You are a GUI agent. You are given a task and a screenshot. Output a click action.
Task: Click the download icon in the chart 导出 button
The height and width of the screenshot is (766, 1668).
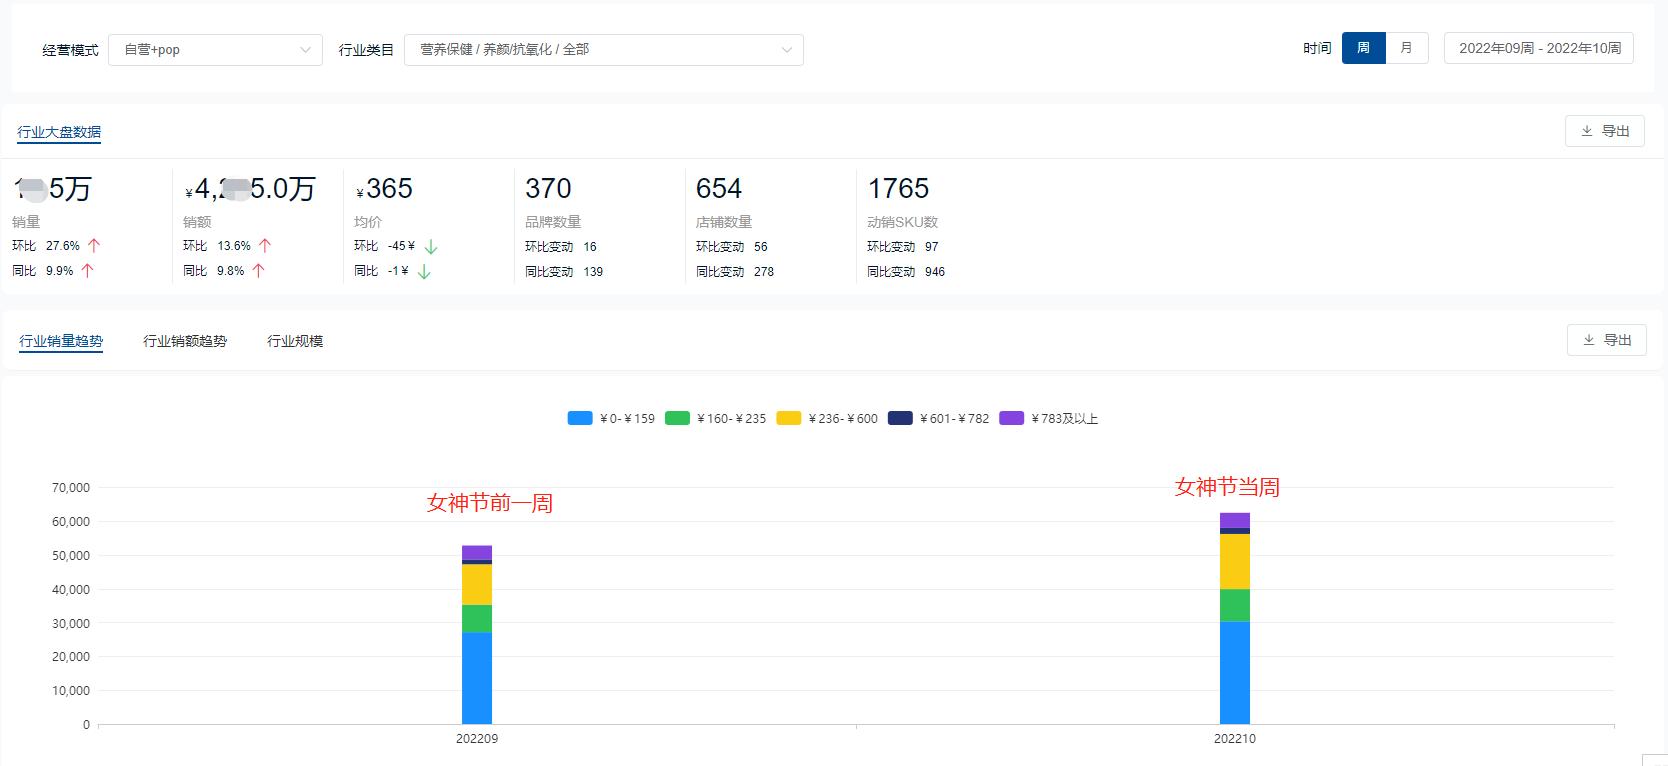tap(1589, 340)
